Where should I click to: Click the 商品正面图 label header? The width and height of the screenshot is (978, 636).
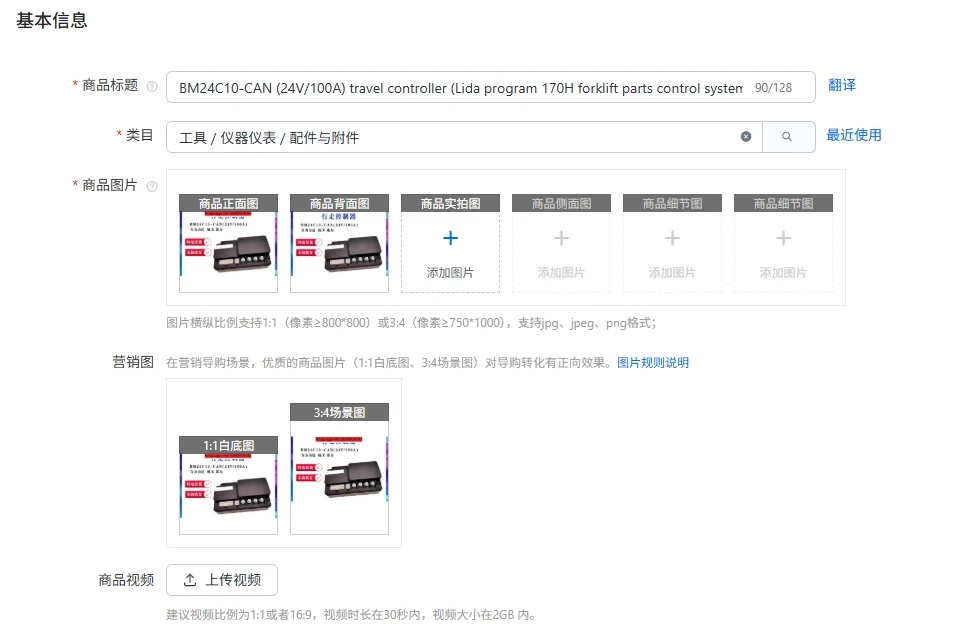pos(228,203)
